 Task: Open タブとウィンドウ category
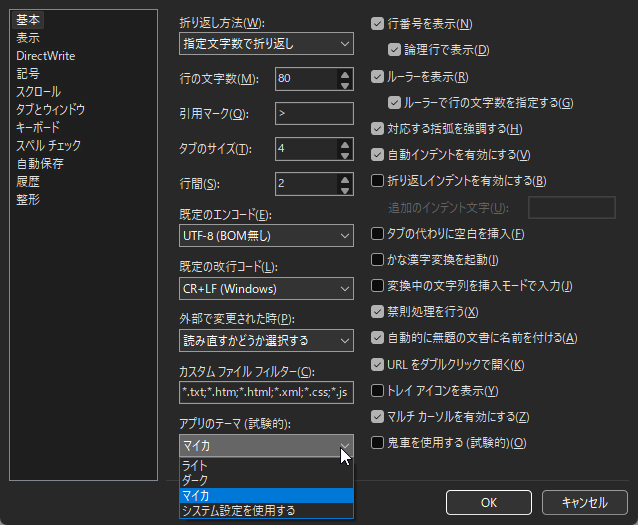pyautogui.click(x=50, y=109)
